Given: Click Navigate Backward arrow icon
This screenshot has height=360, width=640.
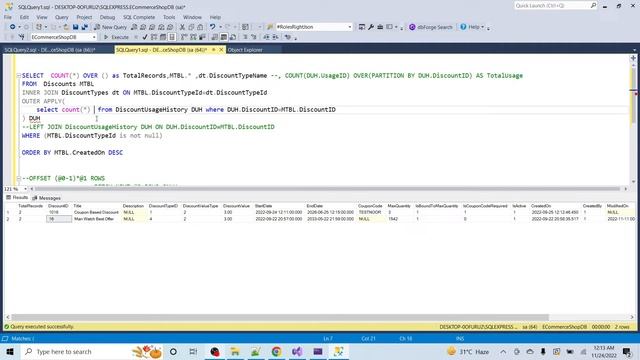Looking at the screenshot, I should click(13, 27).
